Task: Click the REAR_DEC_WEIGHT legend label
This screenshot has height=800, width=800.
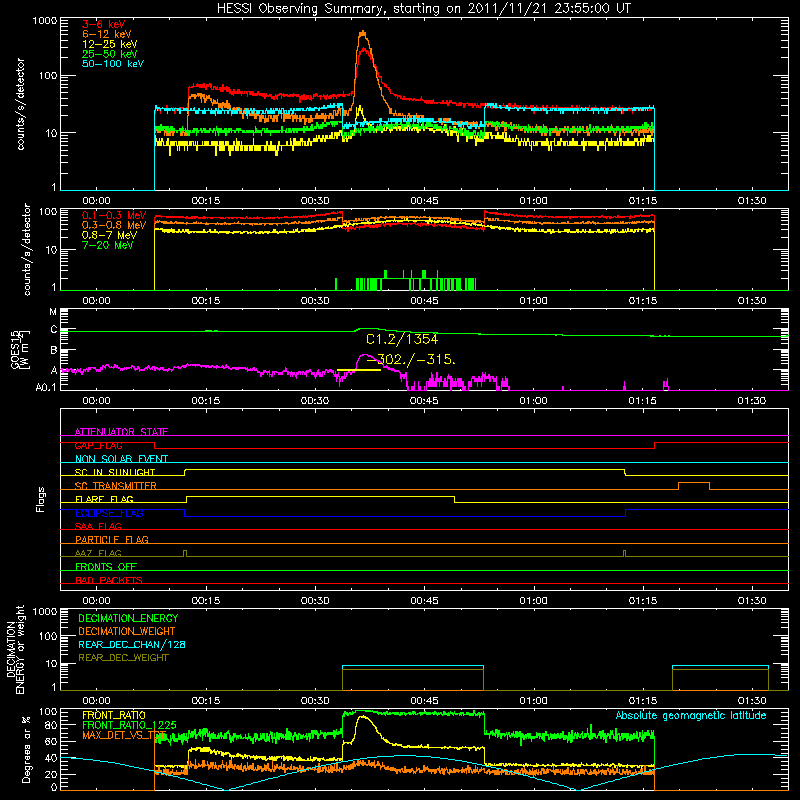Action: click(123, 658)
